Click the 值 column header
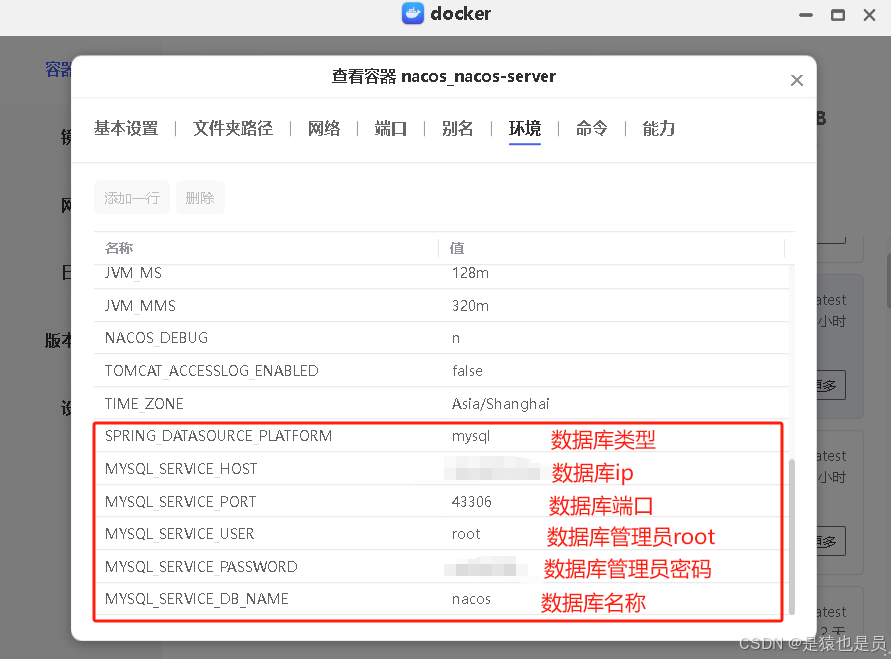Screen dimensions: 891x659 pyautogui.click(x=457, y=248)
